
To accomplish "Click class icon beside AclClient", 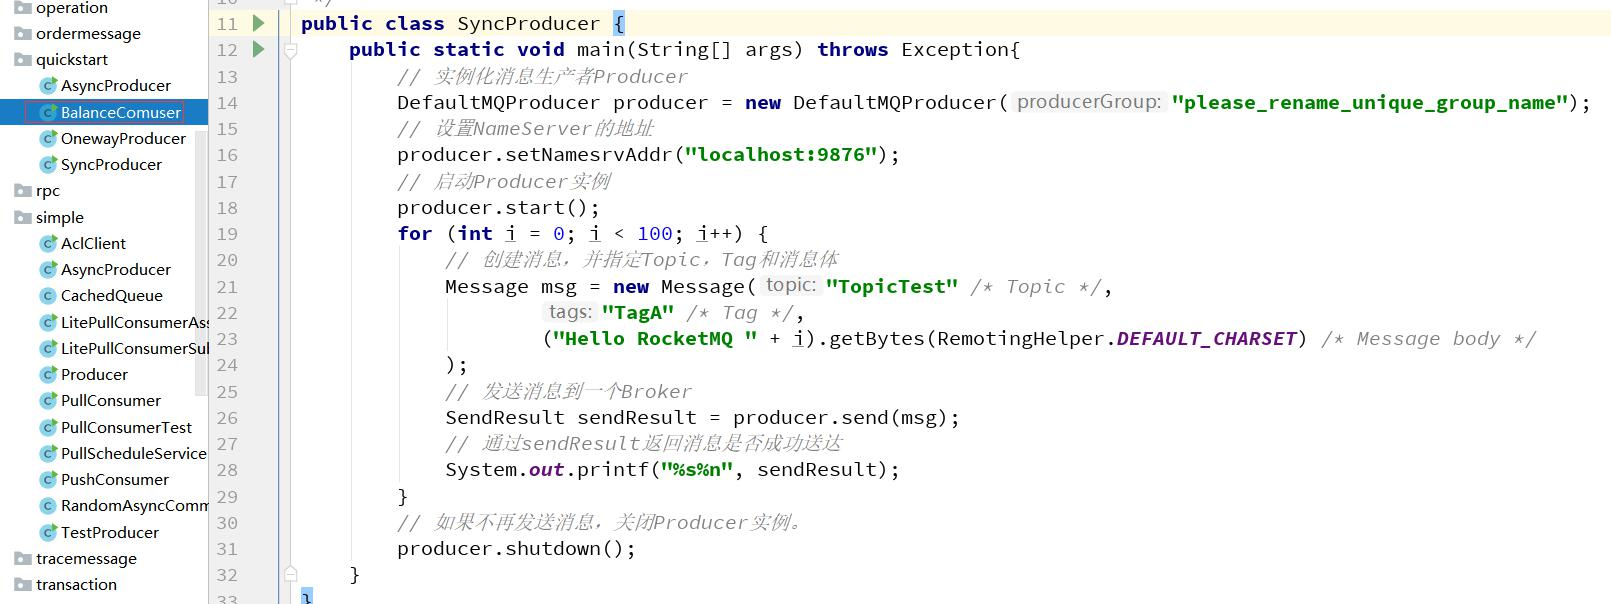I will 47,244.
